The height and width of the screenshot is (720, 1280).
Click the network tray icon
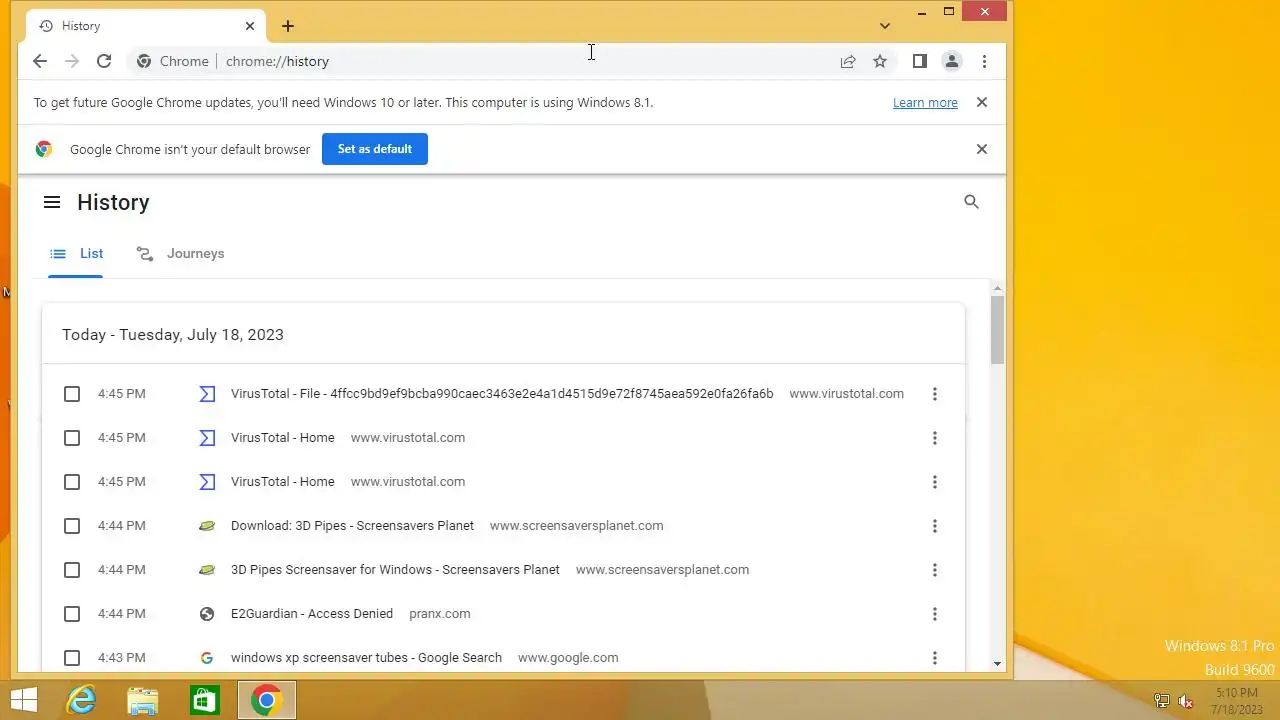point(1162,701)
